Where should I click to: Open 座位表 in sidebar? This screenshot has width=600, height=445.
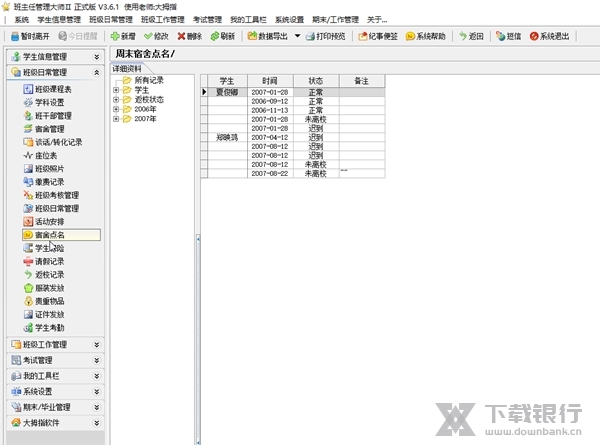[x=40, y=155]
